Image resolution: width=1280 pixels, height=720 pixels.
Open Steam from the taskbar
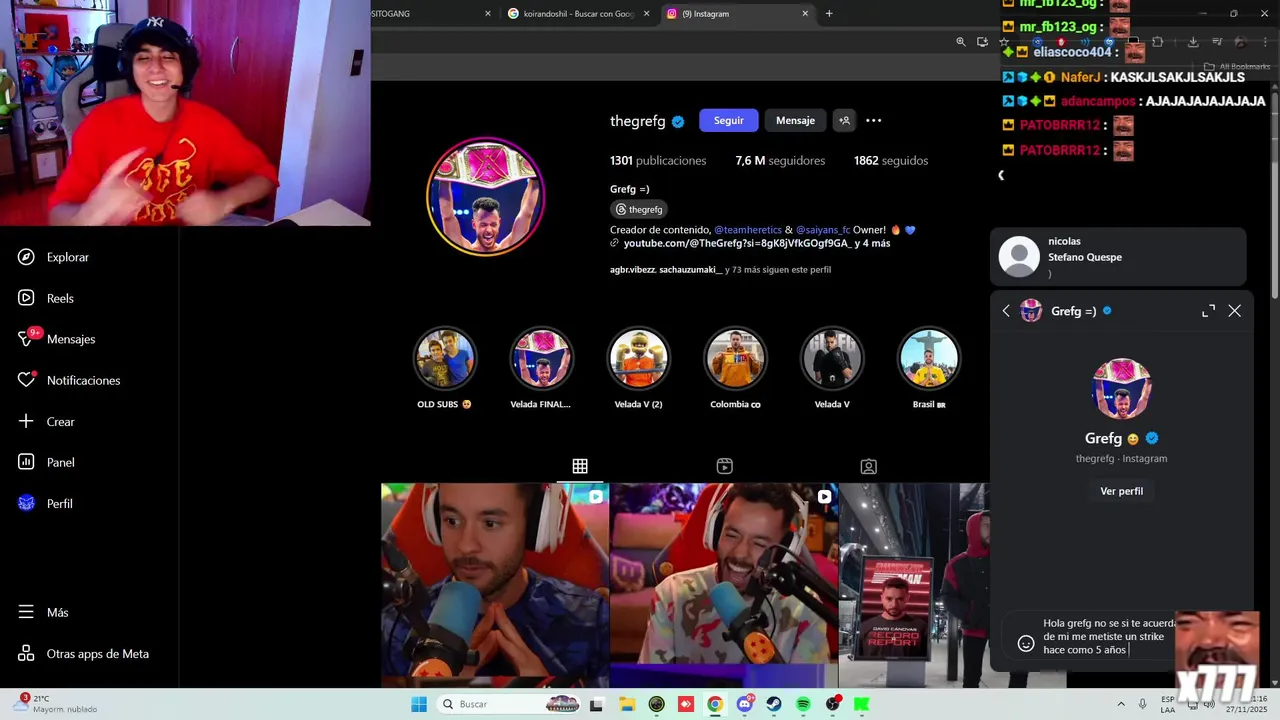coord(774,704)
